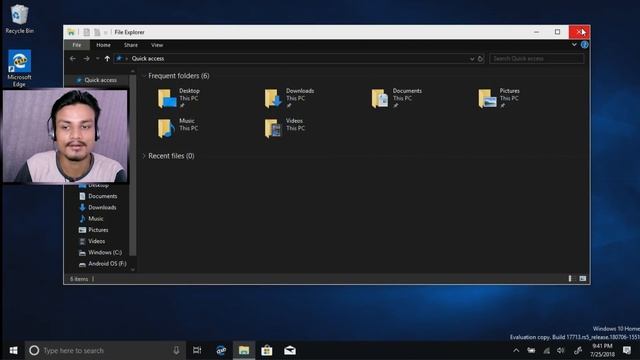Select Pictures in the navigation pane
The height and width of the screenshot is (360, 640).
93,230
